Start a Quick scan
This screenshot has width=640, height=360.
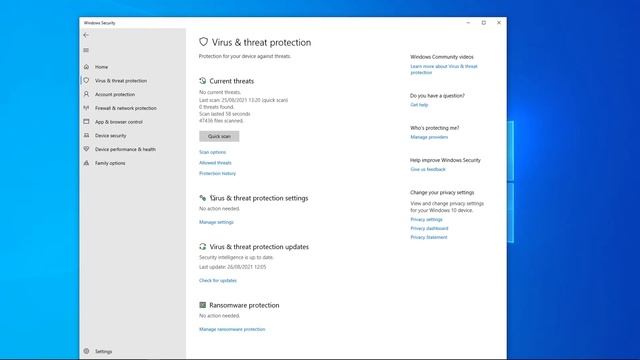pos(219,136)
